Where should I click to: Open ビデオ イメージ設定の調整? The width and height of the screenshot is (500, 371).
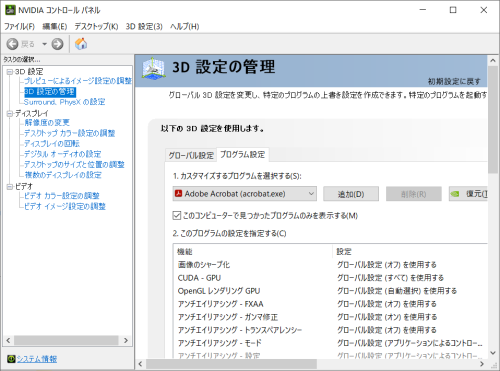pyautogui.click(x=65, y=206)
